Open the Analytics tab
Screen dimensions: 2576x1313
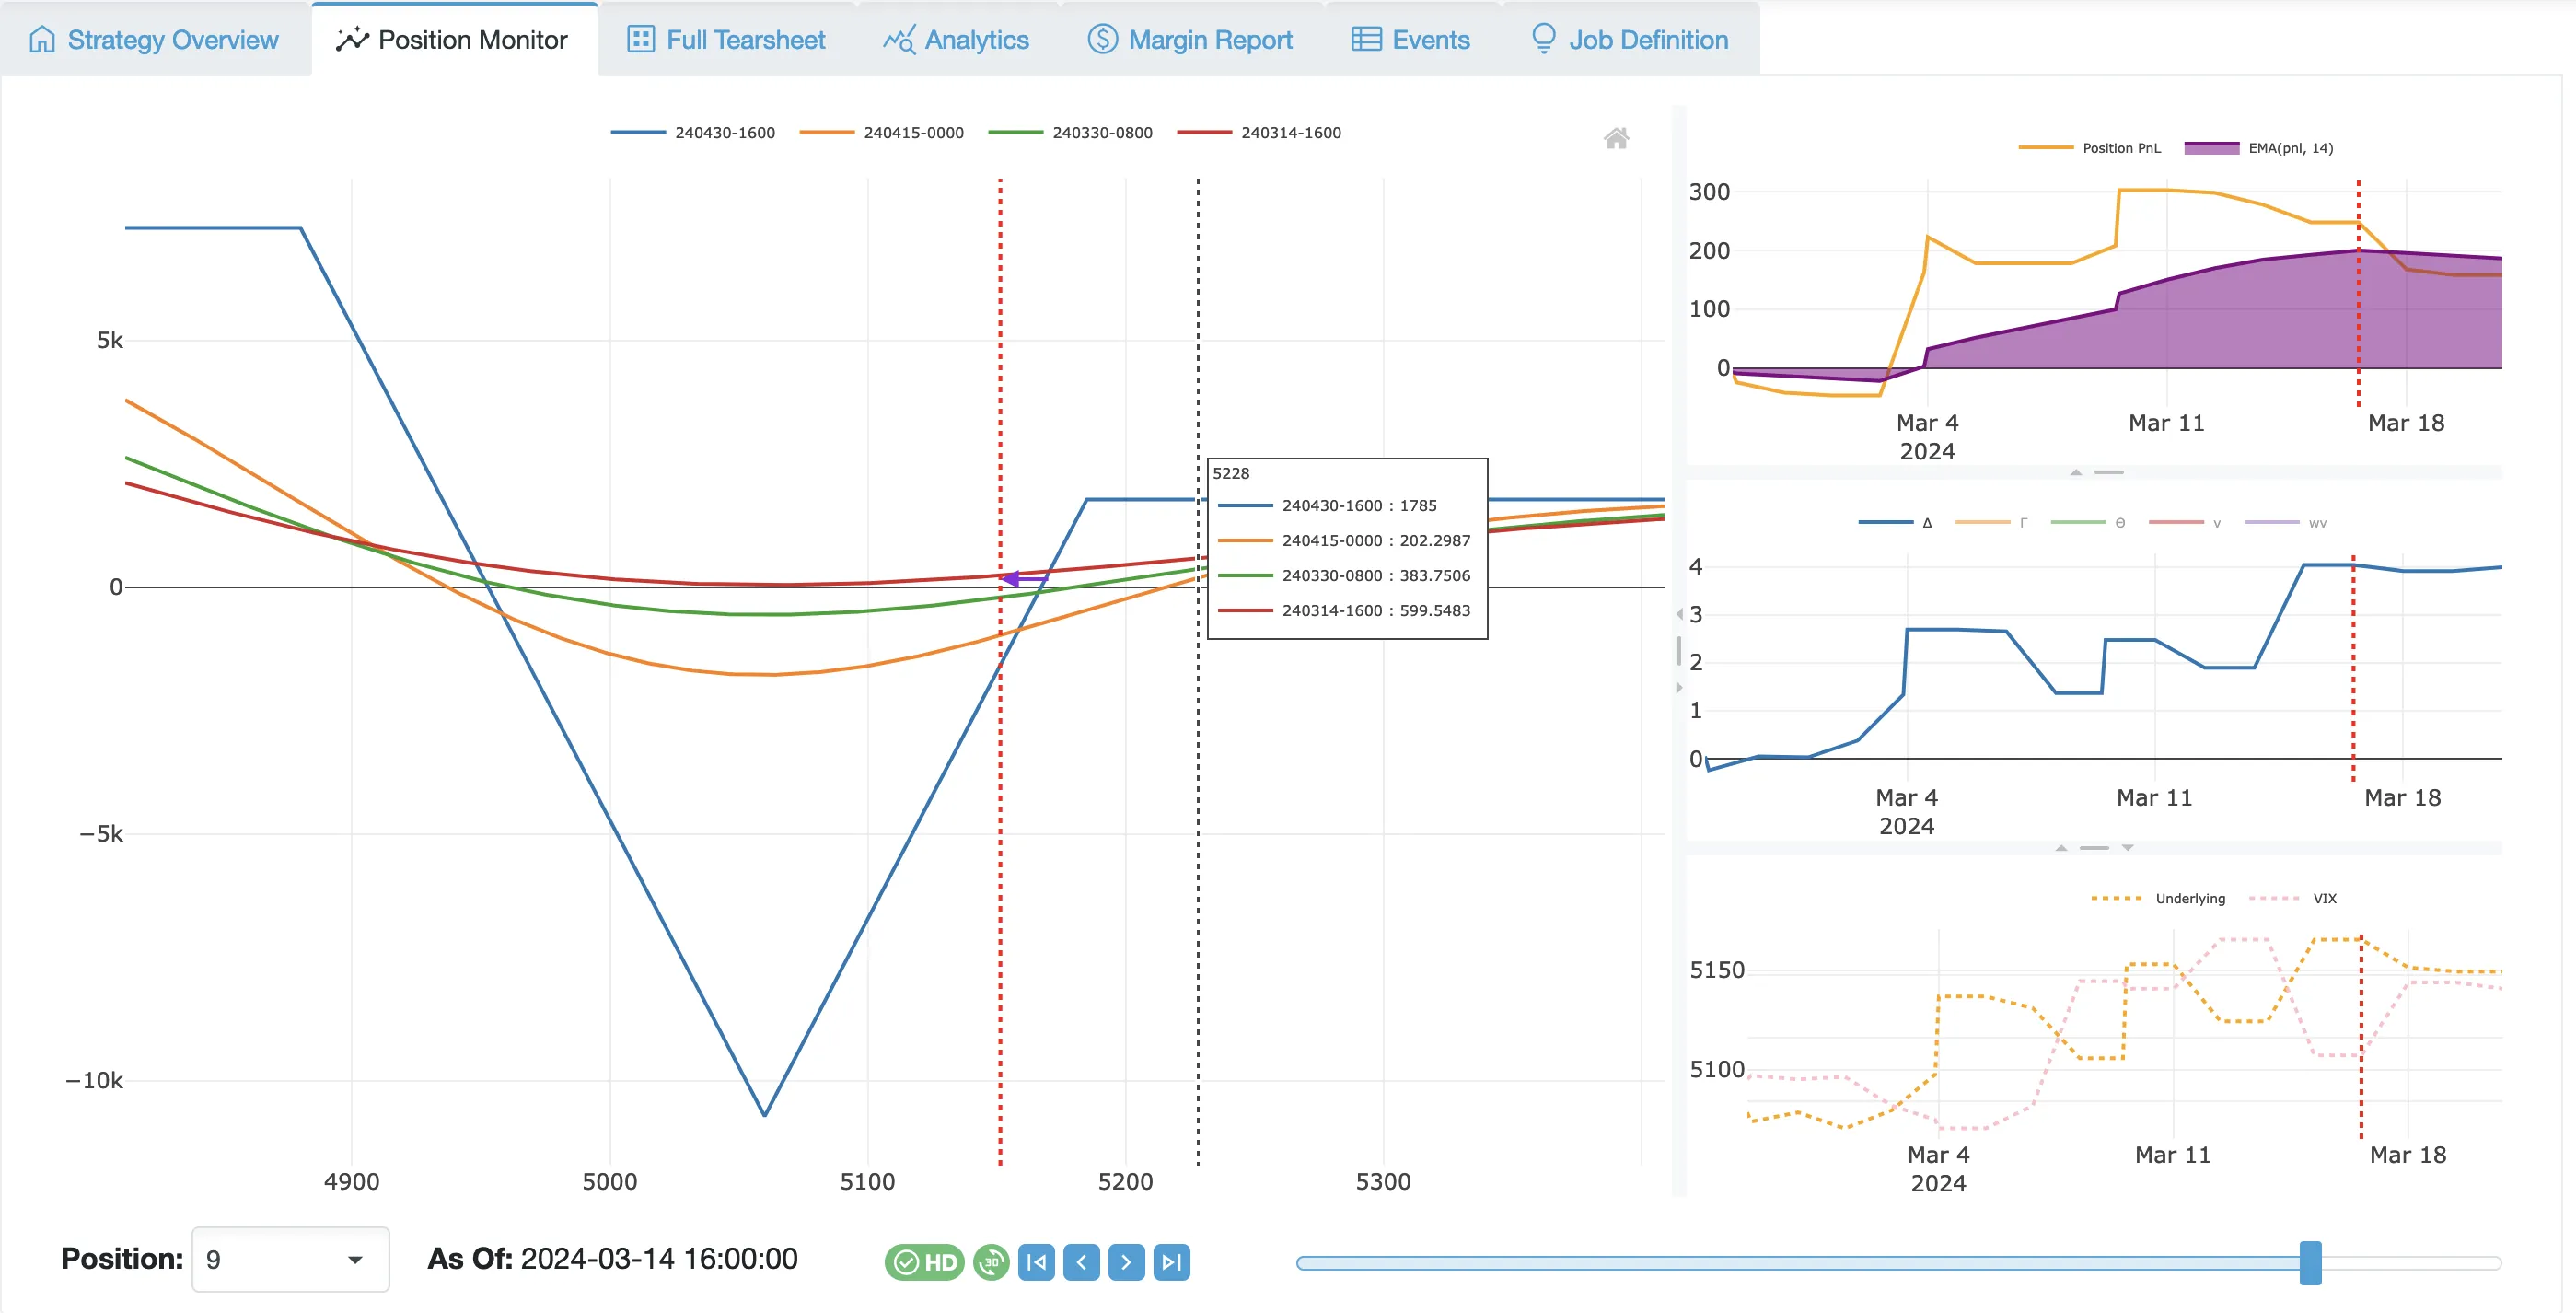click(956, 39)
